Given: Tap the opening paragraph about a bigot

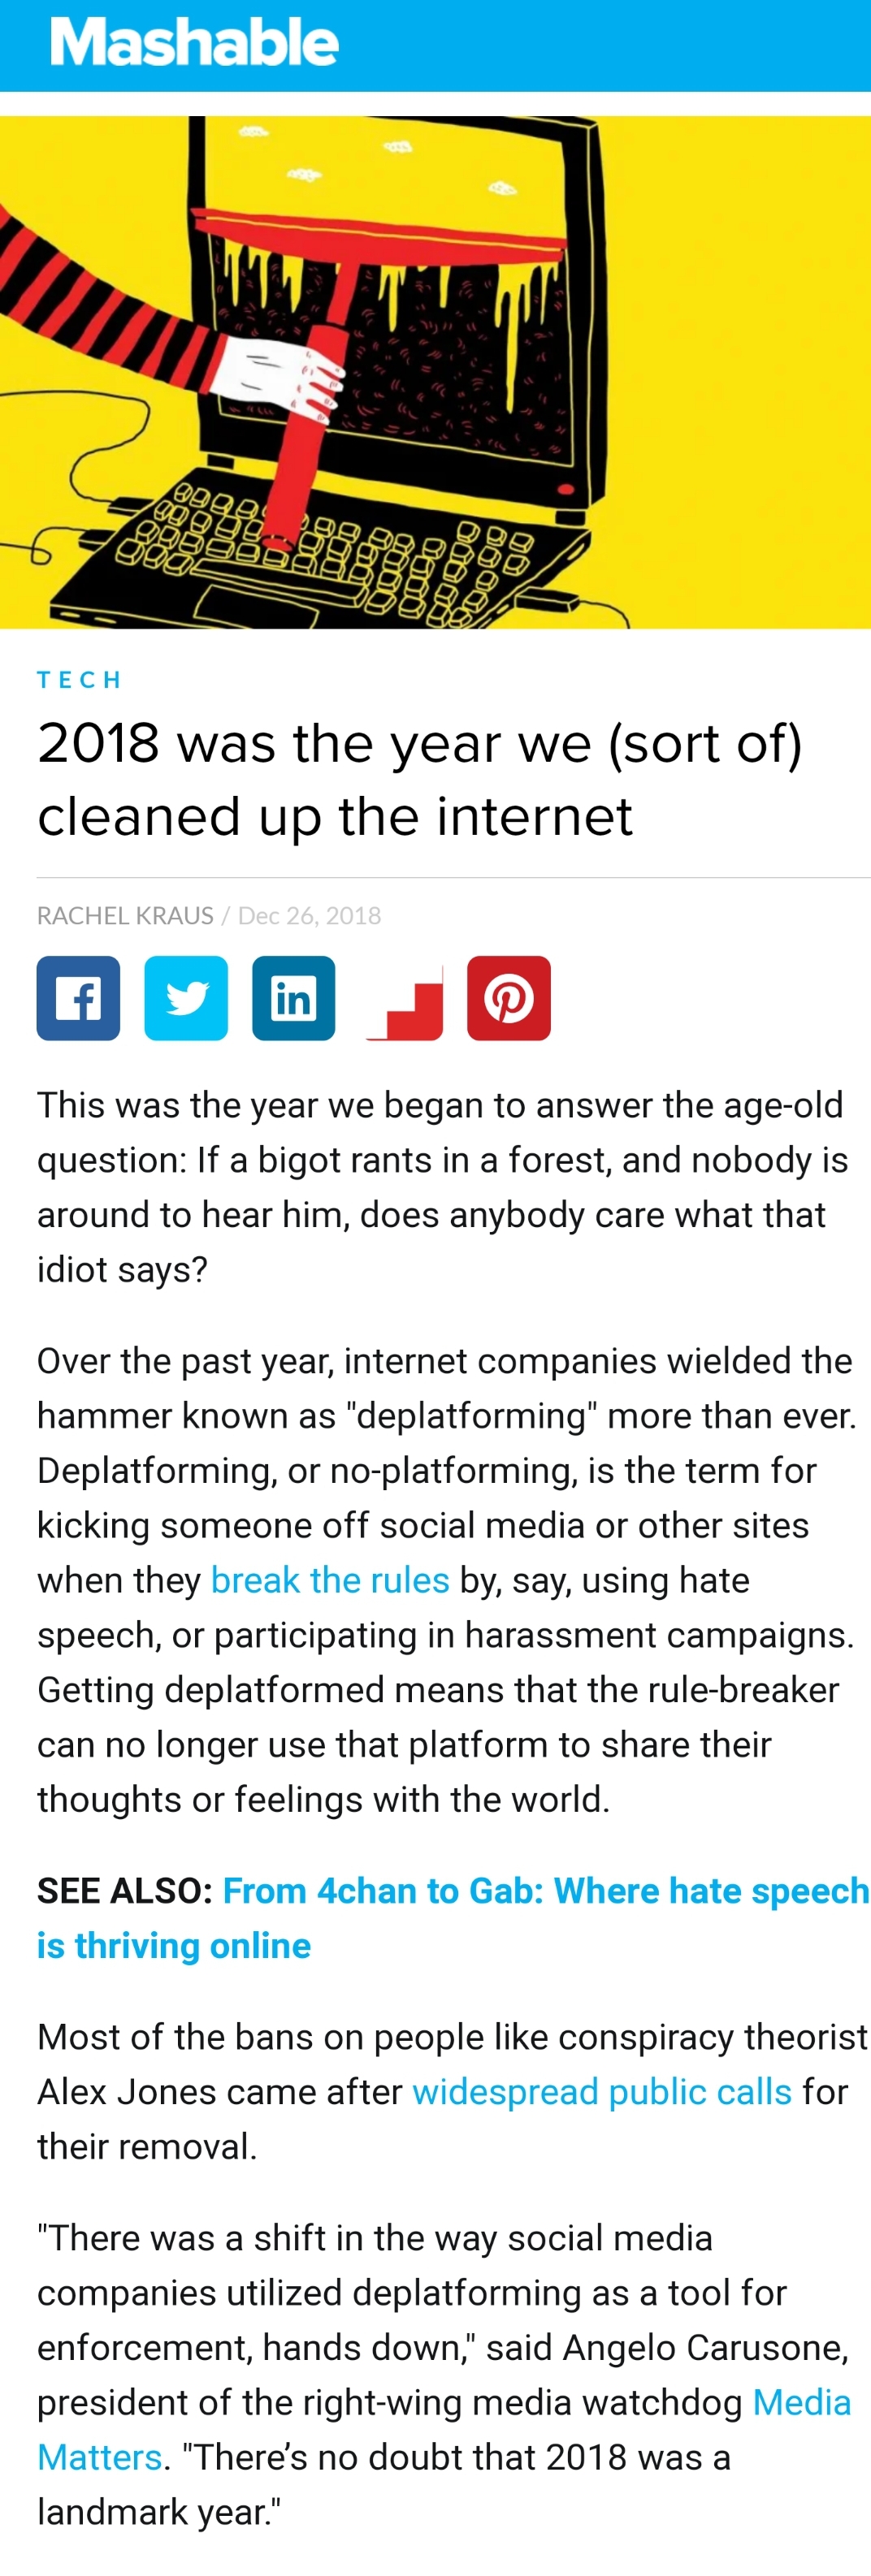Looking at the screenshot, I should click(x=442, y=1187).
